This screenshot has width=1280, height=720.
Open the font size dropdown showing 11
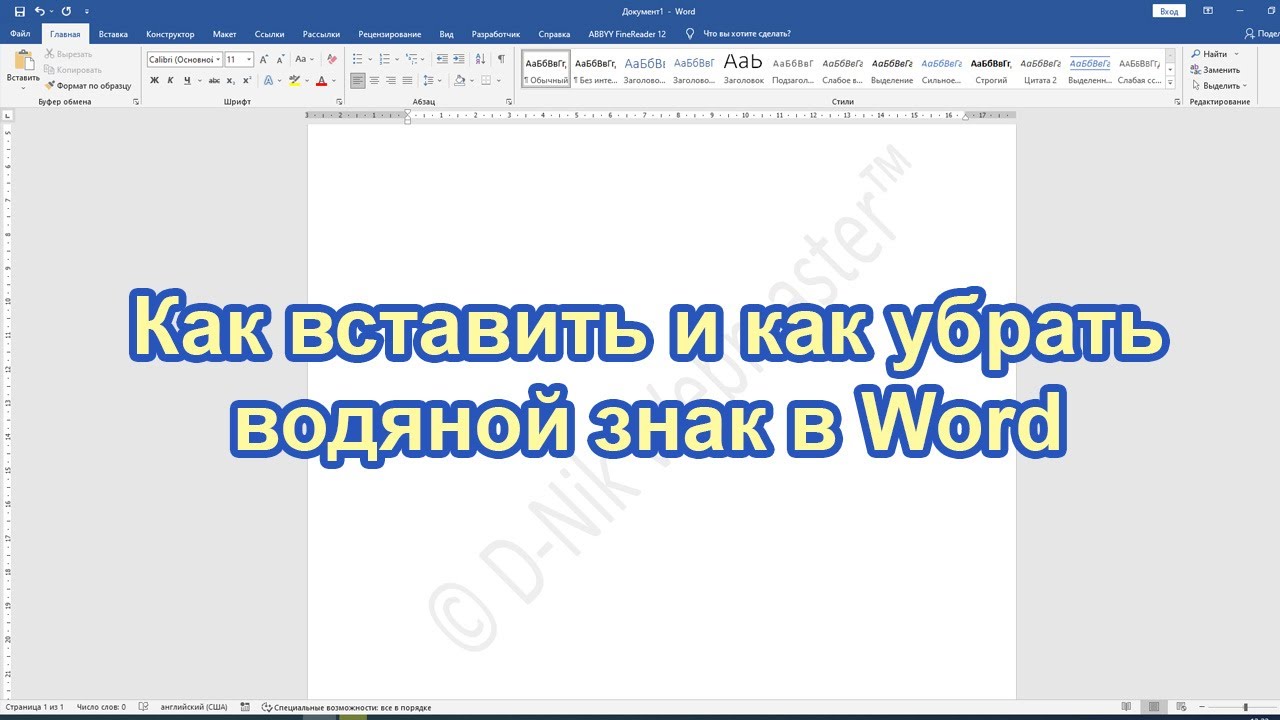[249, 59]
